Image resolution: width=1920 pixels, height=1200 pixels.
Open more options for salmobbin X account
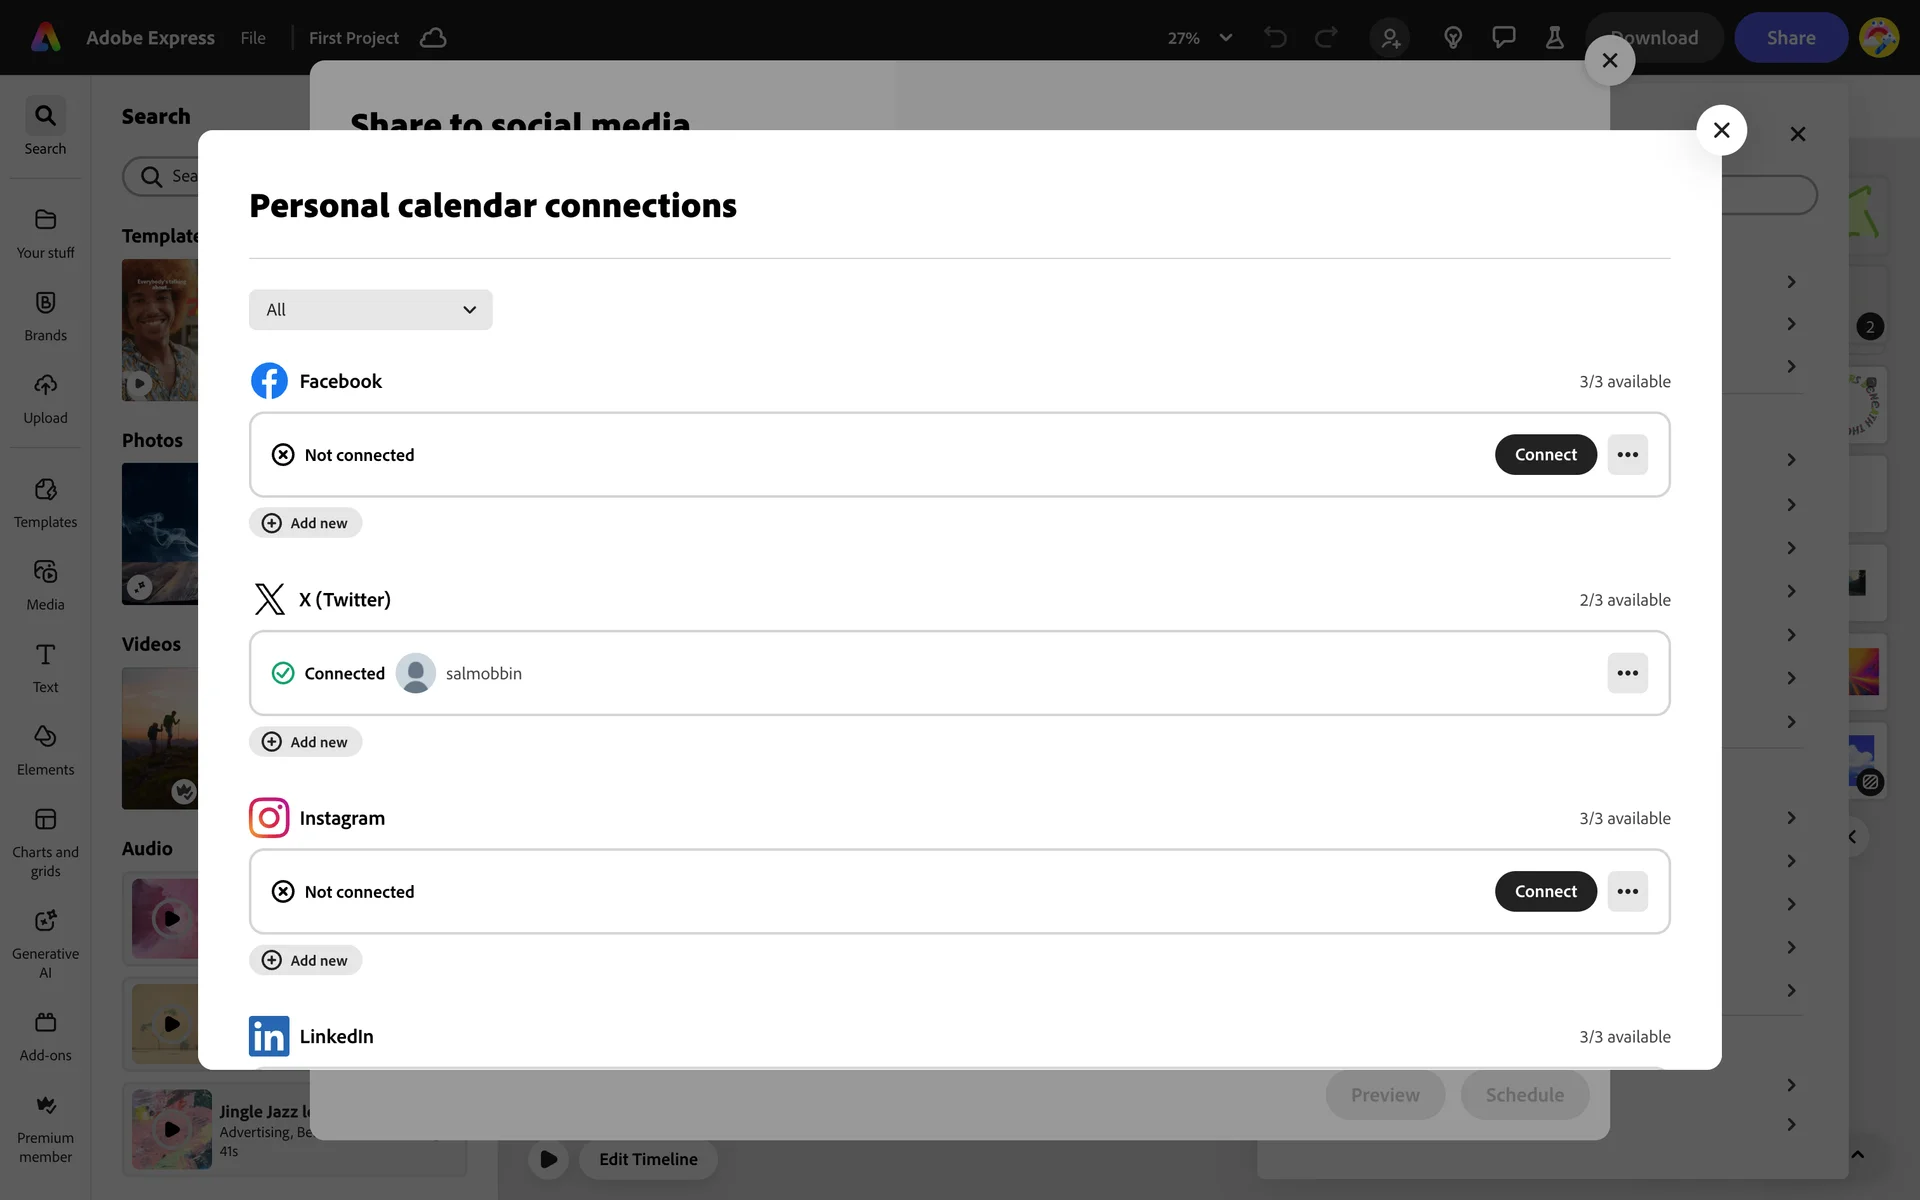[x=1627, y=673]
